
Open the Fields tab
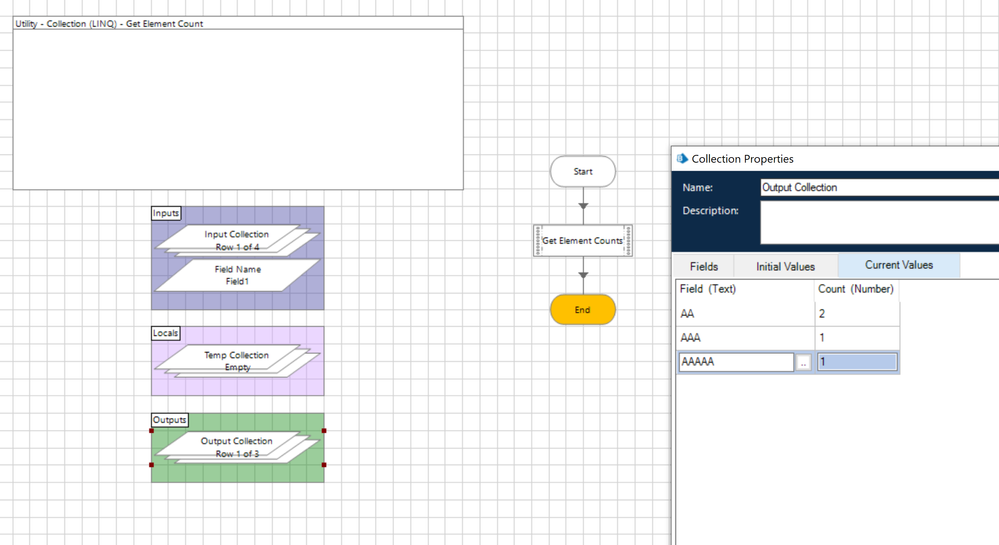(x=704, y=266)
